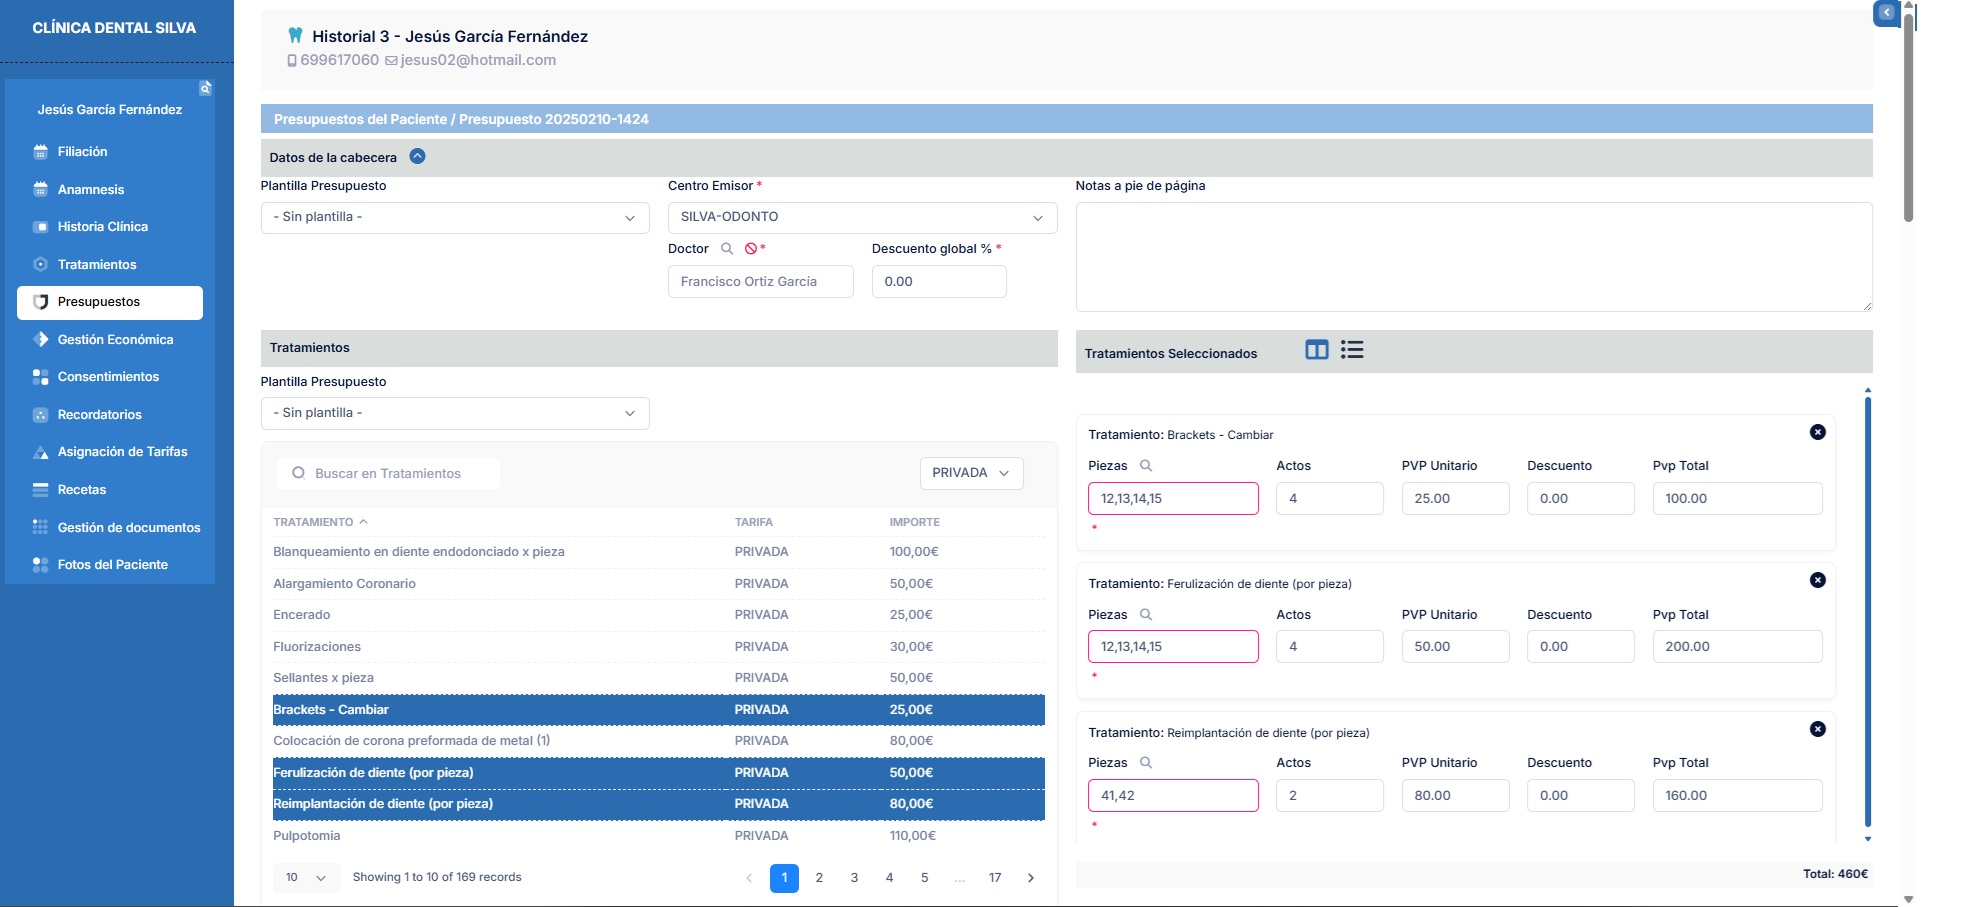This screenshot has height=907, width=1980.
Task: Open header Plantilla Presupuesto dropdown
Action: coord(455,217)
